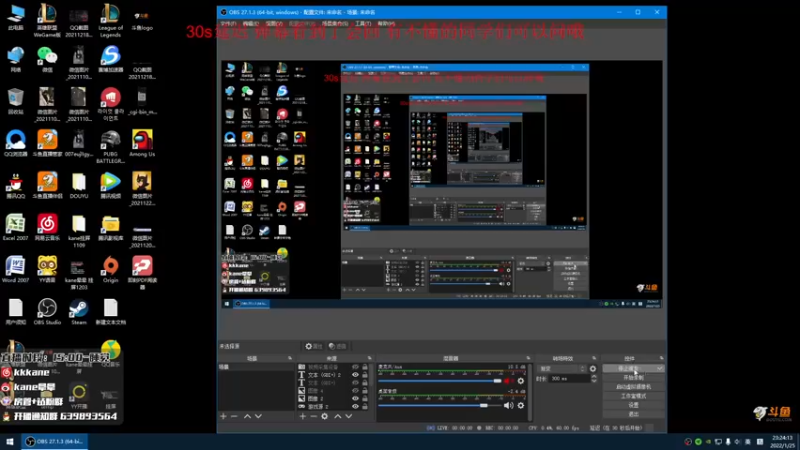The image size is (800, 450).
Task: Remove selected source with minus icon
Action: click(313, 416)
